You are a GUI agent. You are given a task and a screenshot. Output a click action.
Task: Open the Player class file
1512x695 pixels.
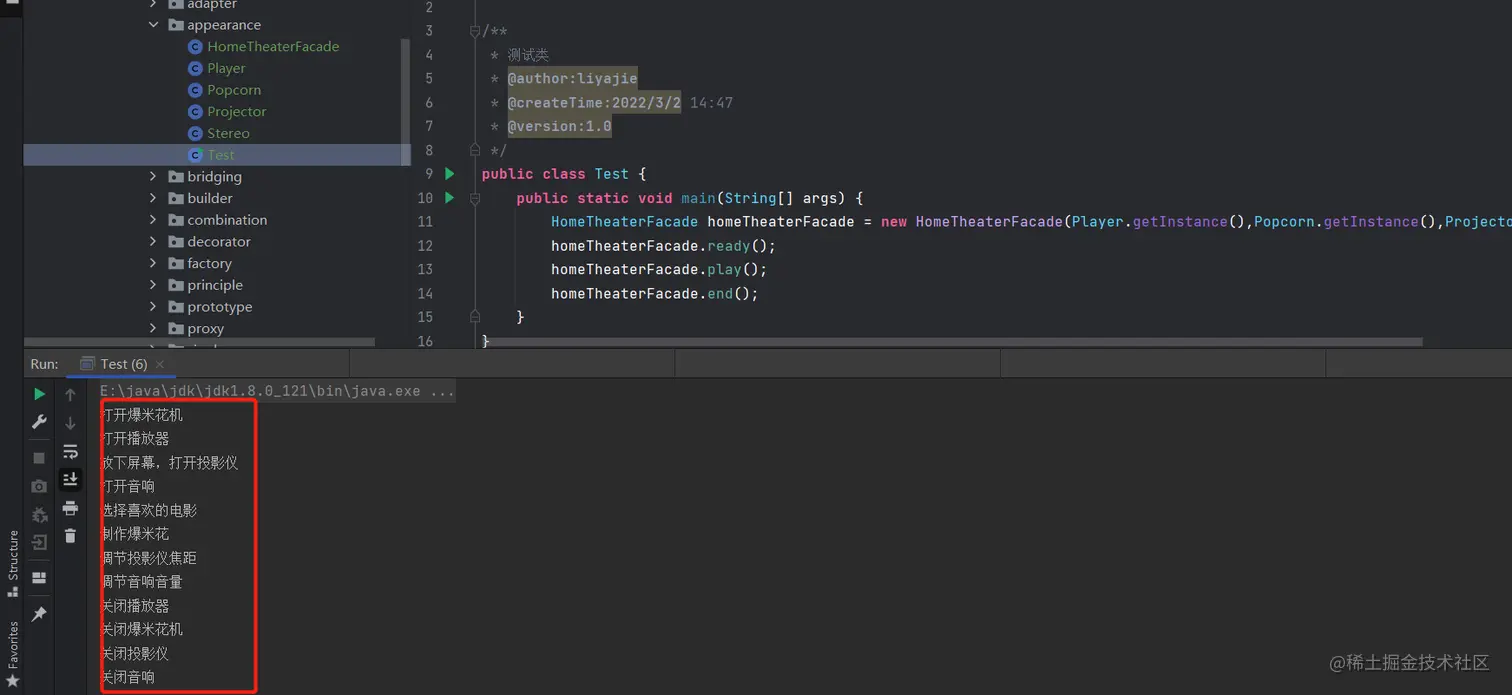click(217, 68)
